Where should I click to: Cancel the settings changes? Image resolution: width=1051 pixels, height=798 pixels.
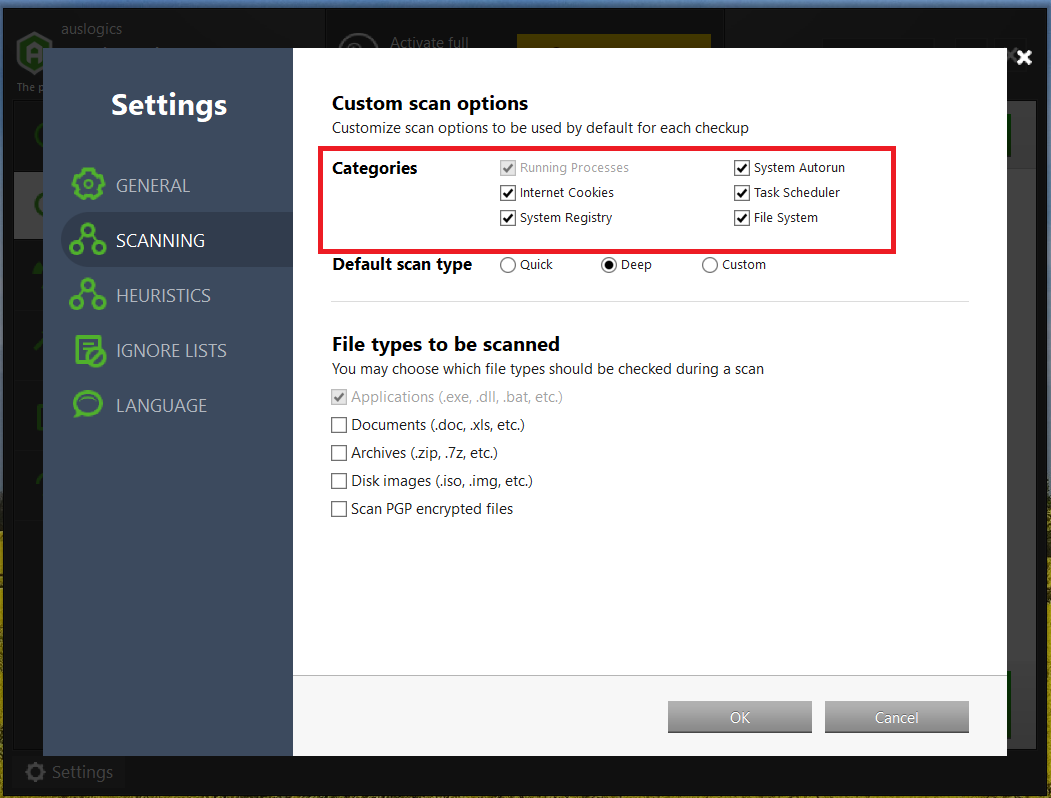pyautogui.click(x=896, y=717)
